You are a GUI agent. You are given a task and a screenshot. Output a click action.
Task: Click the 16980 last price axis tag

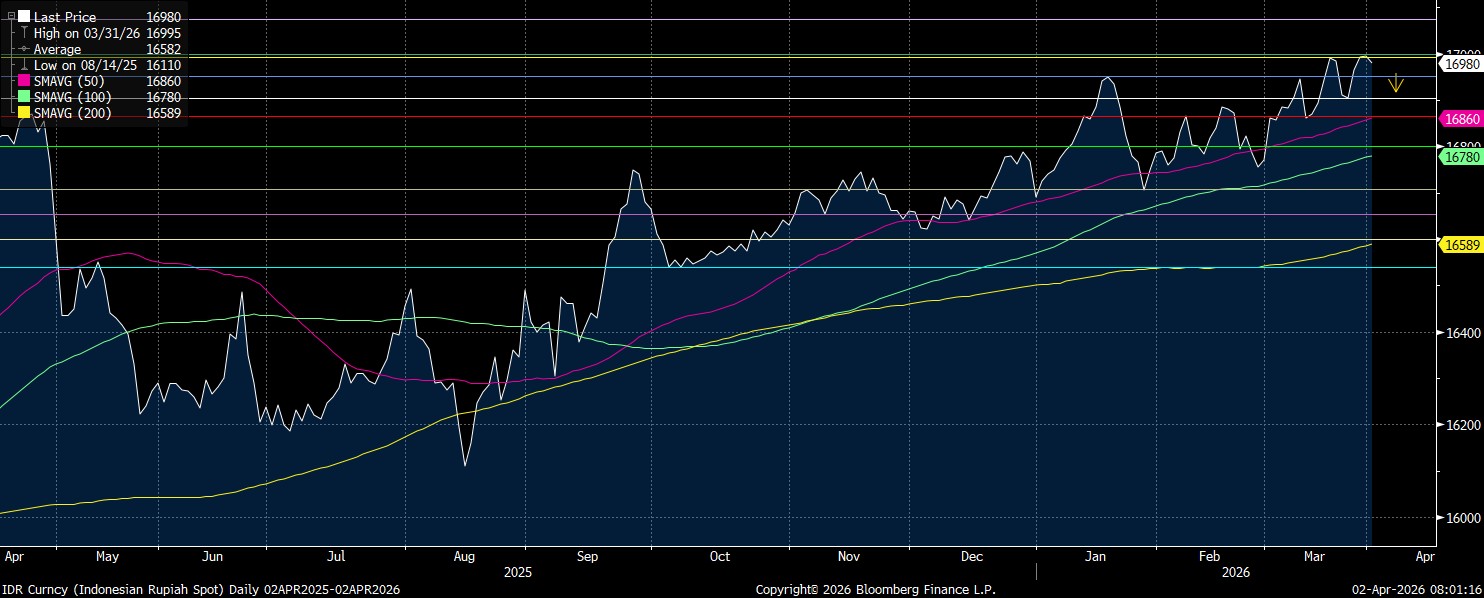[x=1459, y=63]
